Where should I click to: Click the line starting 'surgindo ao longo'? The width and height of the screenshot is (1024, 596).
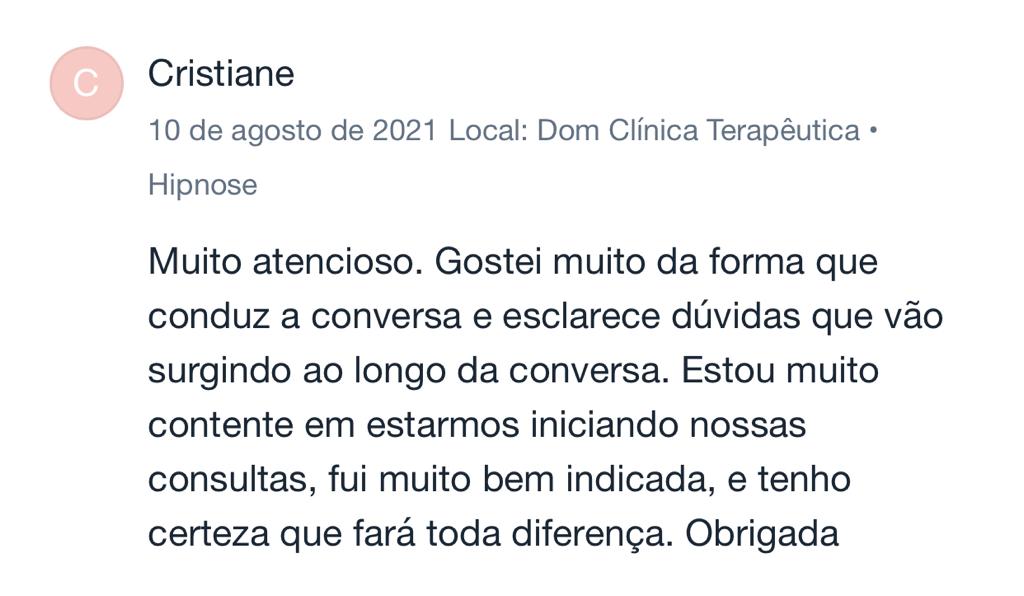[513, 372]
